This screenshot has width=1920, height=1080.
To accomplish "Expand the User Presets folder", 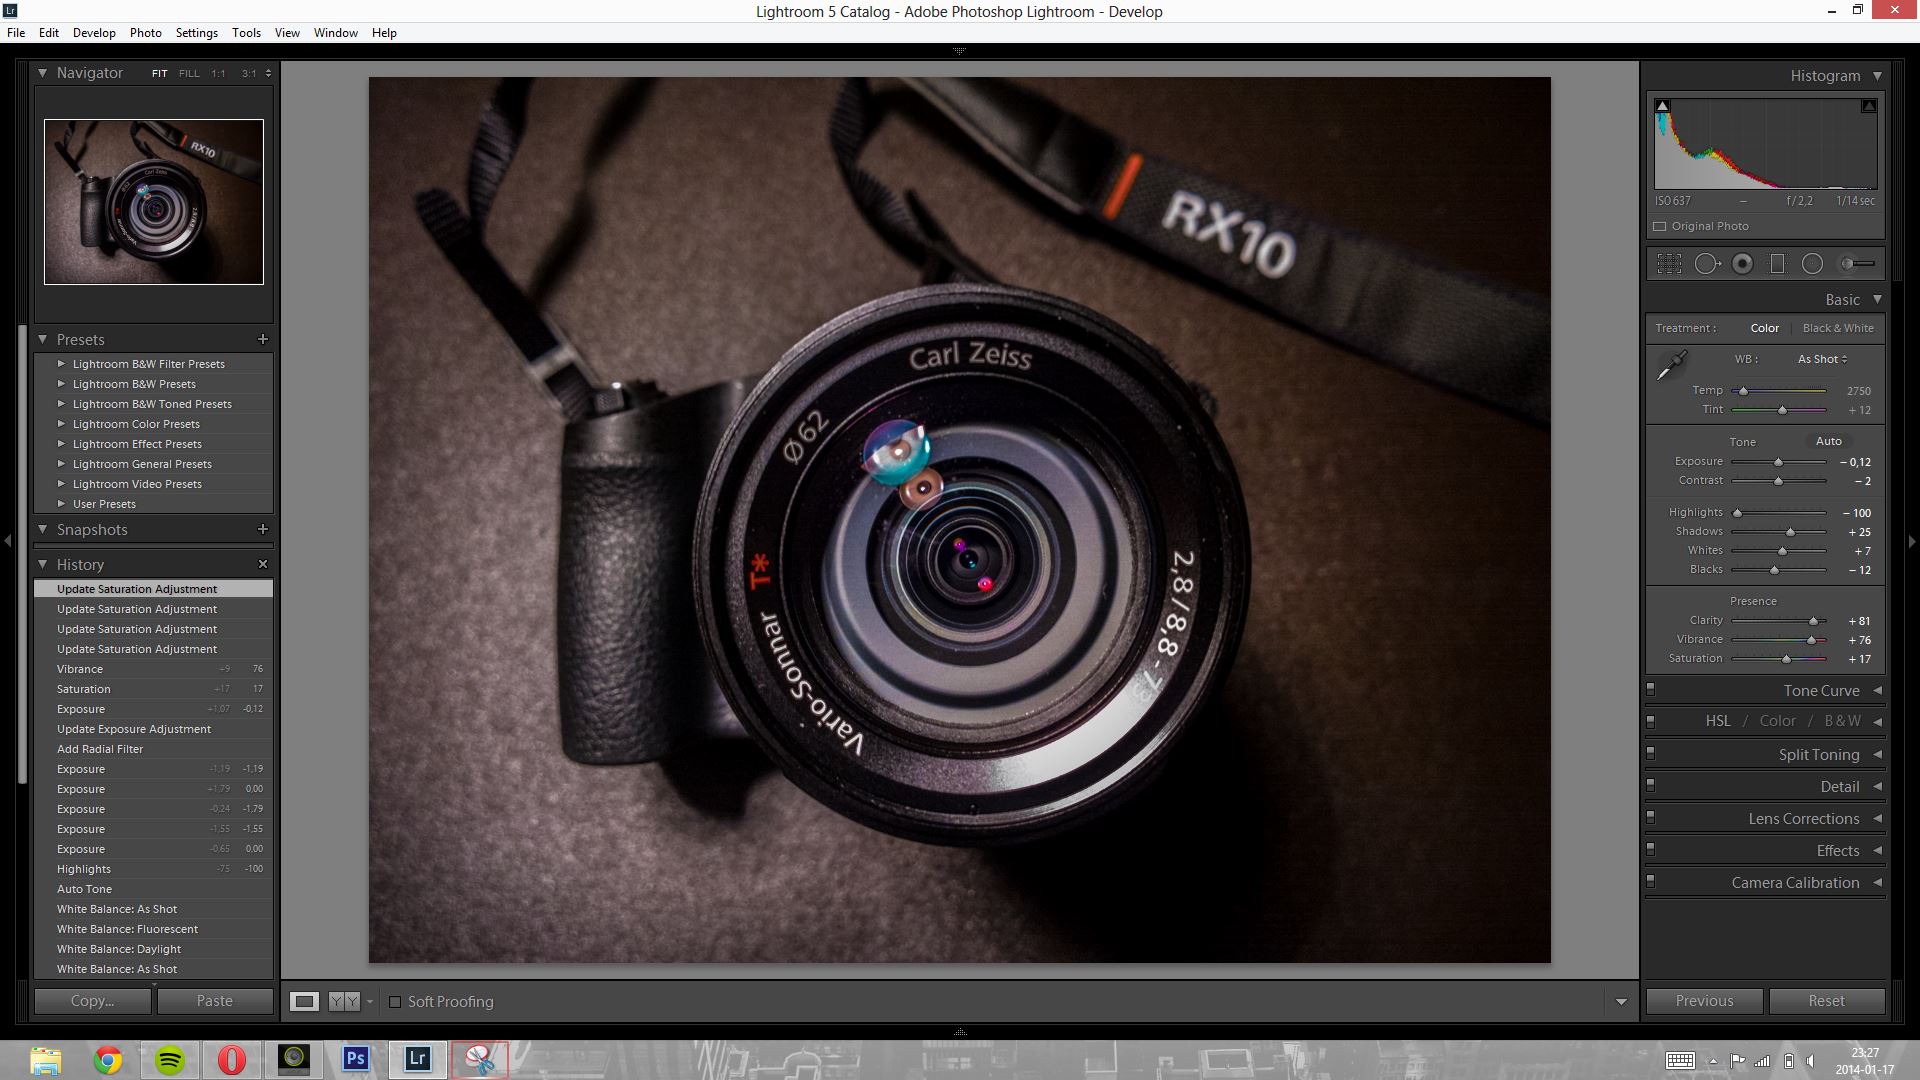I will [x=61, y=504].
